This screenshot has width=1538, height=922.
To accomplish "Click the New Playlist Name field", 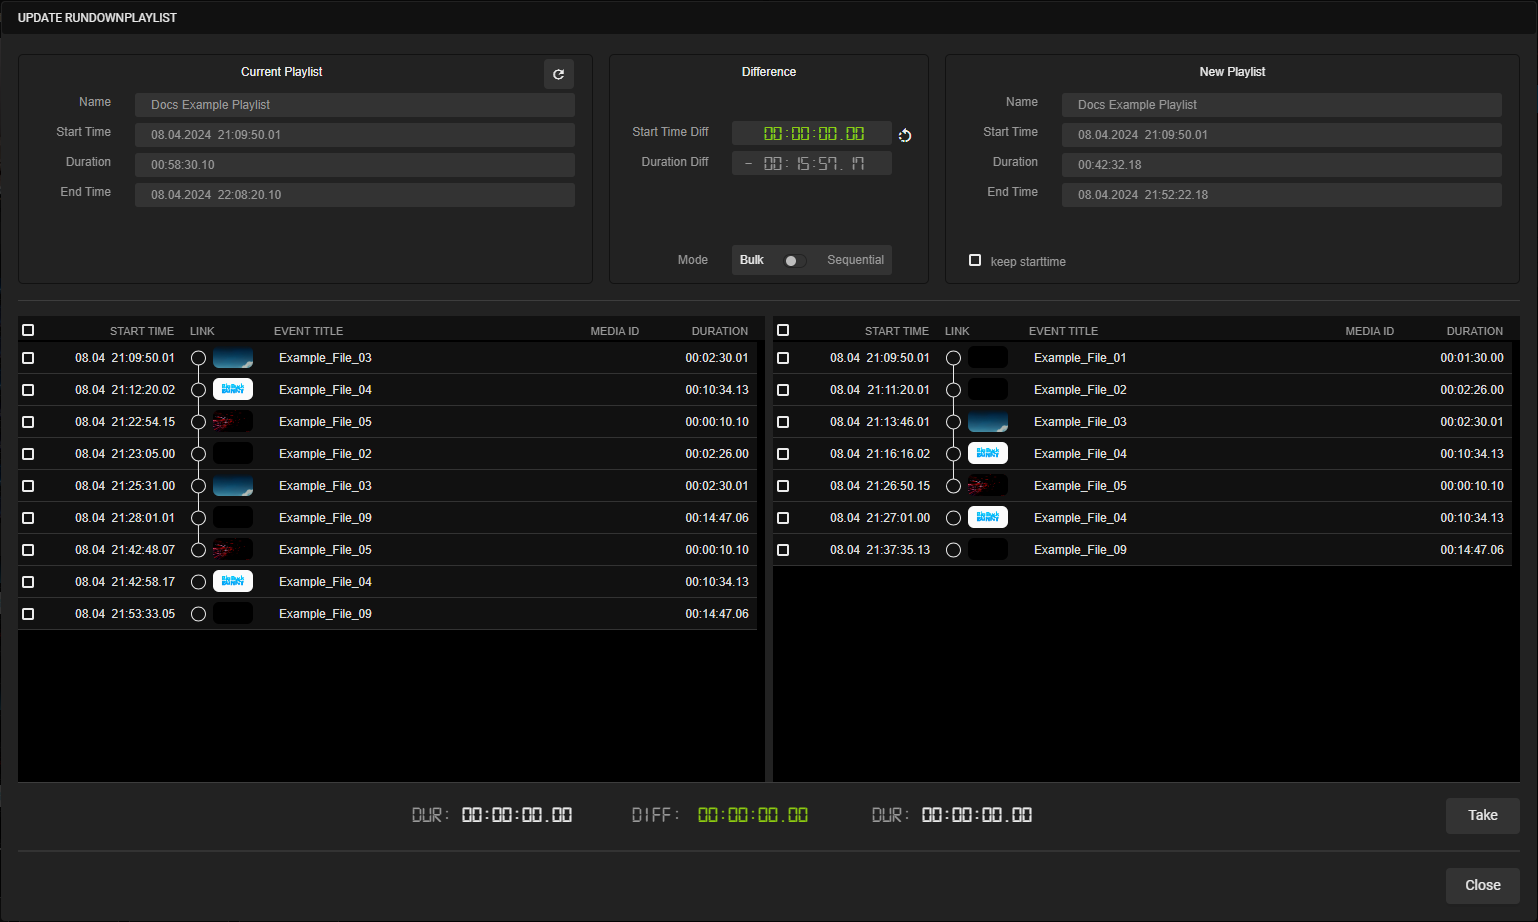I will [x=1281, y=104].
